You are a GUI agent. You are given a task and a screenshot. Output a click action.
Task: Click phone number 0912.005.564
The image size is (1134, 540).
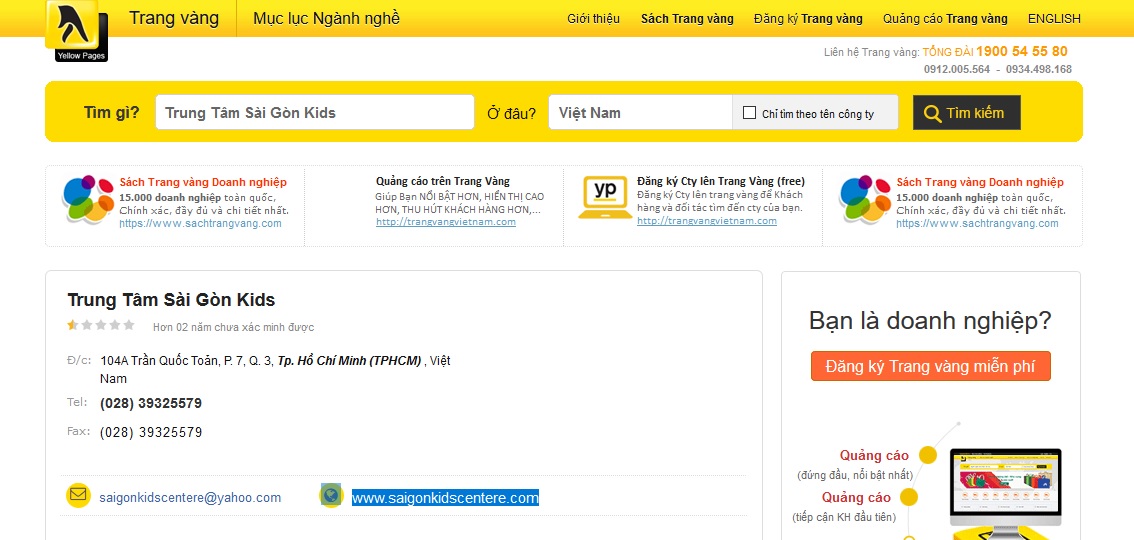point(957,69)
